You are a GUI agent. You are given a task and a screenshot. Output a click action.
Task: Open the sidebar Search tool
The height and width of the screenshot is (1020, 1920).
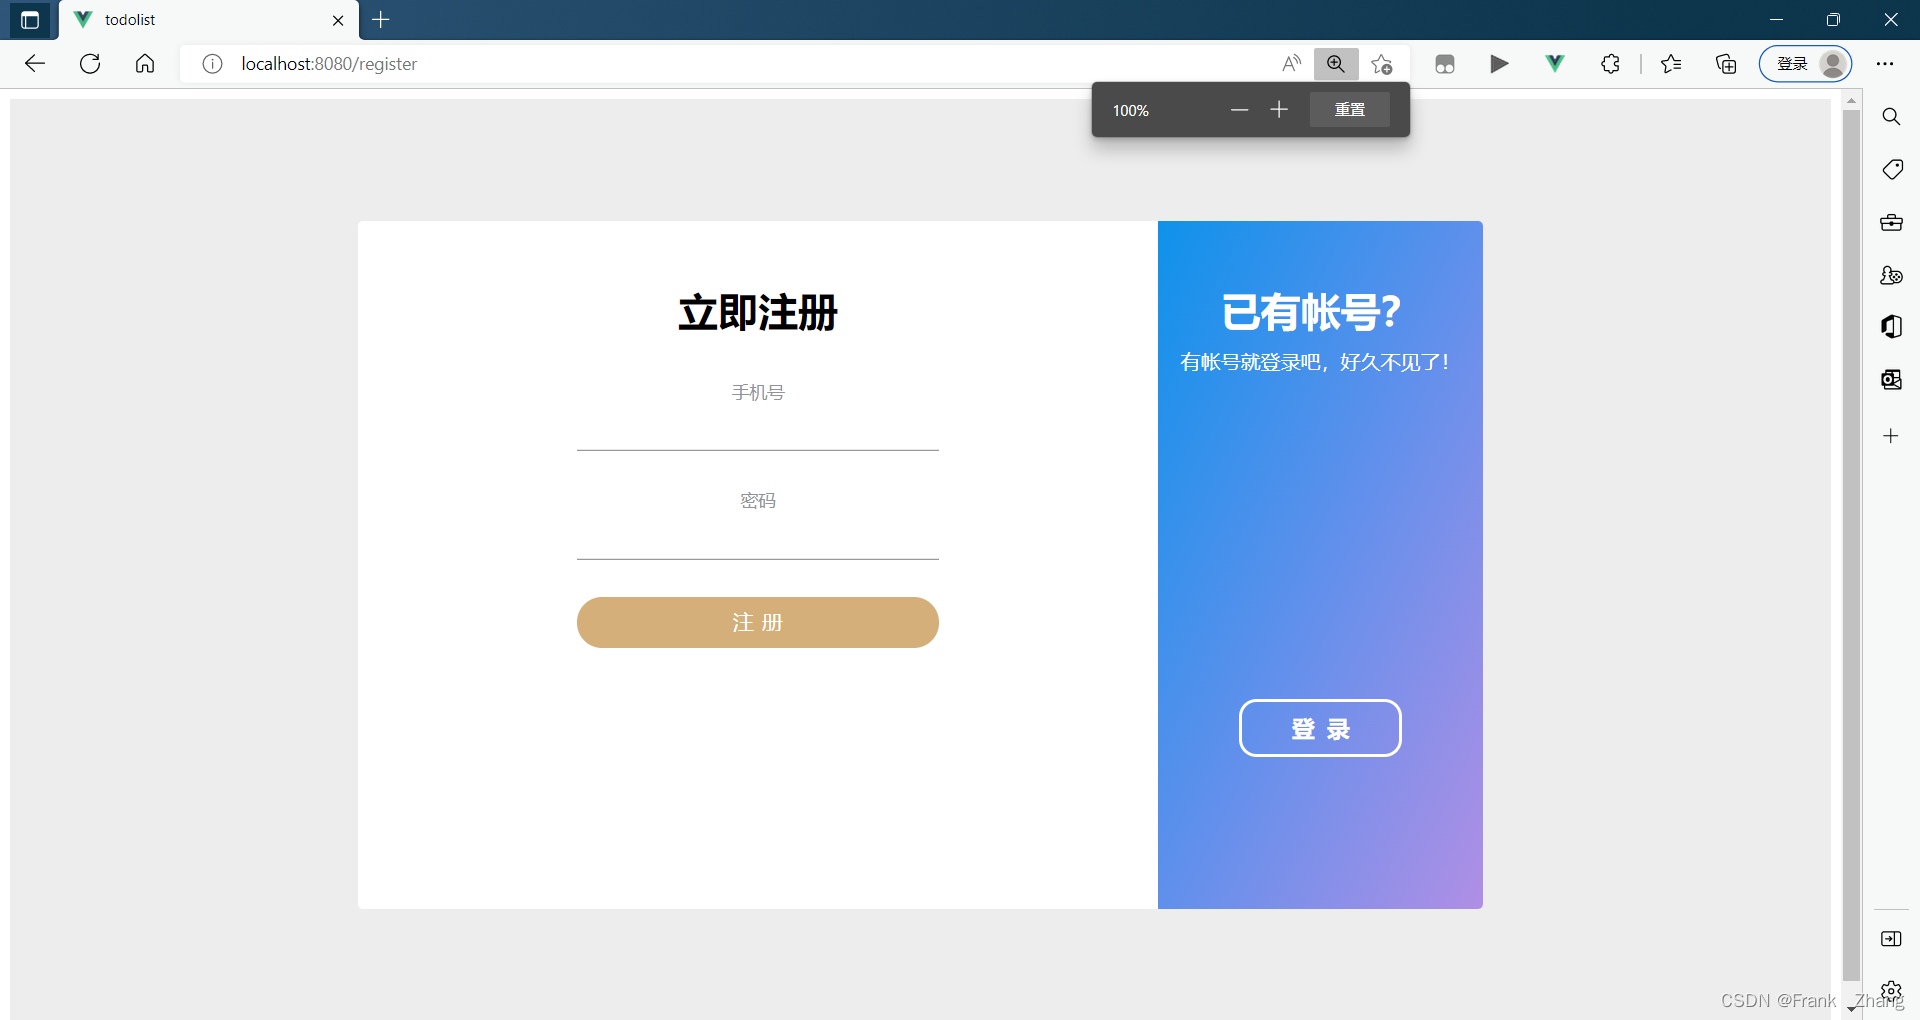pyautogui.click(x=1891, y=116)
